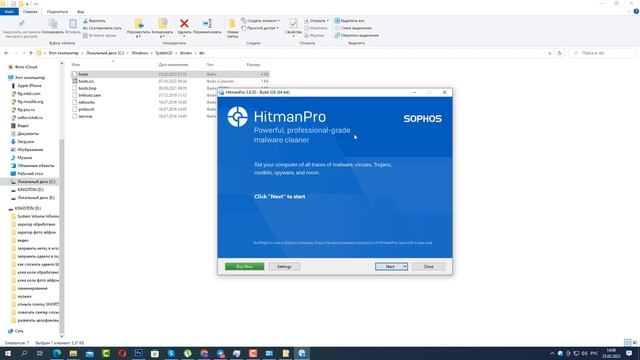Click the green Buy Now button
This screenshot has height=360, width=640.
(x=244, y=267)
